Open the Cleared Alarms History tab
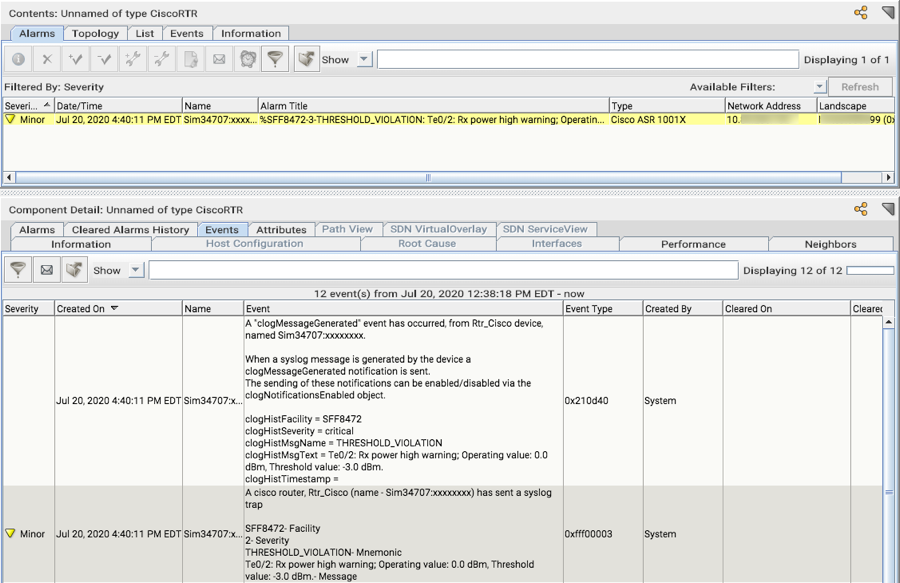This screenshot has width=900, height=583. click(x=130, y=230)
